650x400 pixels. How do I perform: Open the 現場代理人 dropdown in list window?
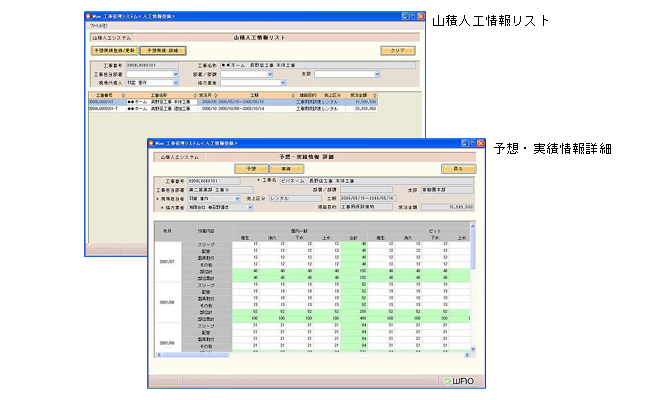176,81
